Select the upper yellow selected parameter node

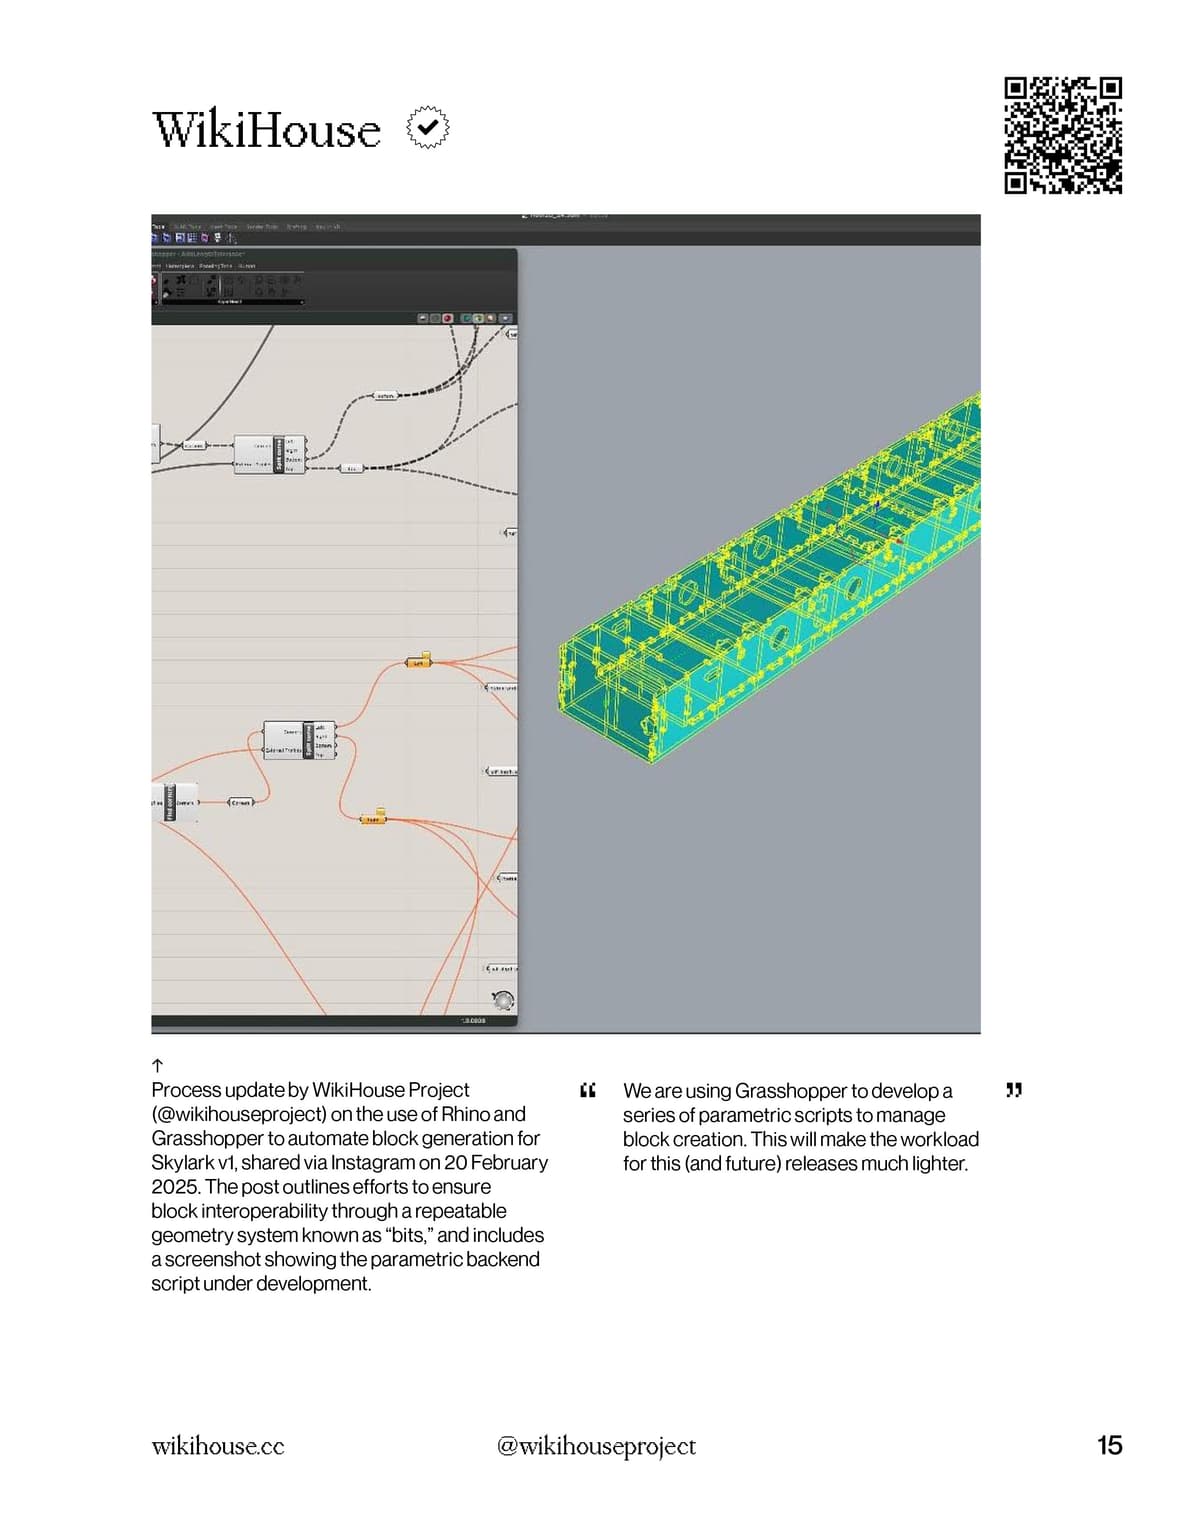419,662
